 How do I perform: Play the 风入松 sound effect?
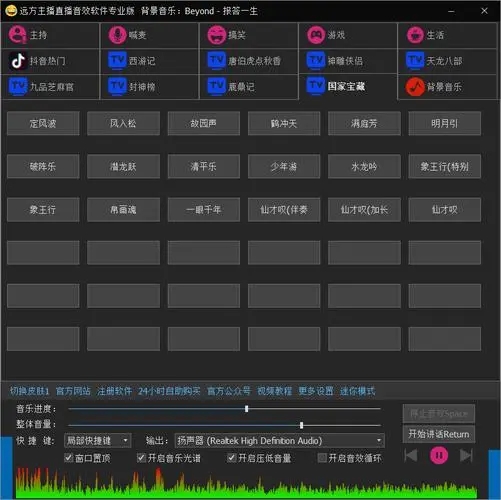(x=123, y=123)
